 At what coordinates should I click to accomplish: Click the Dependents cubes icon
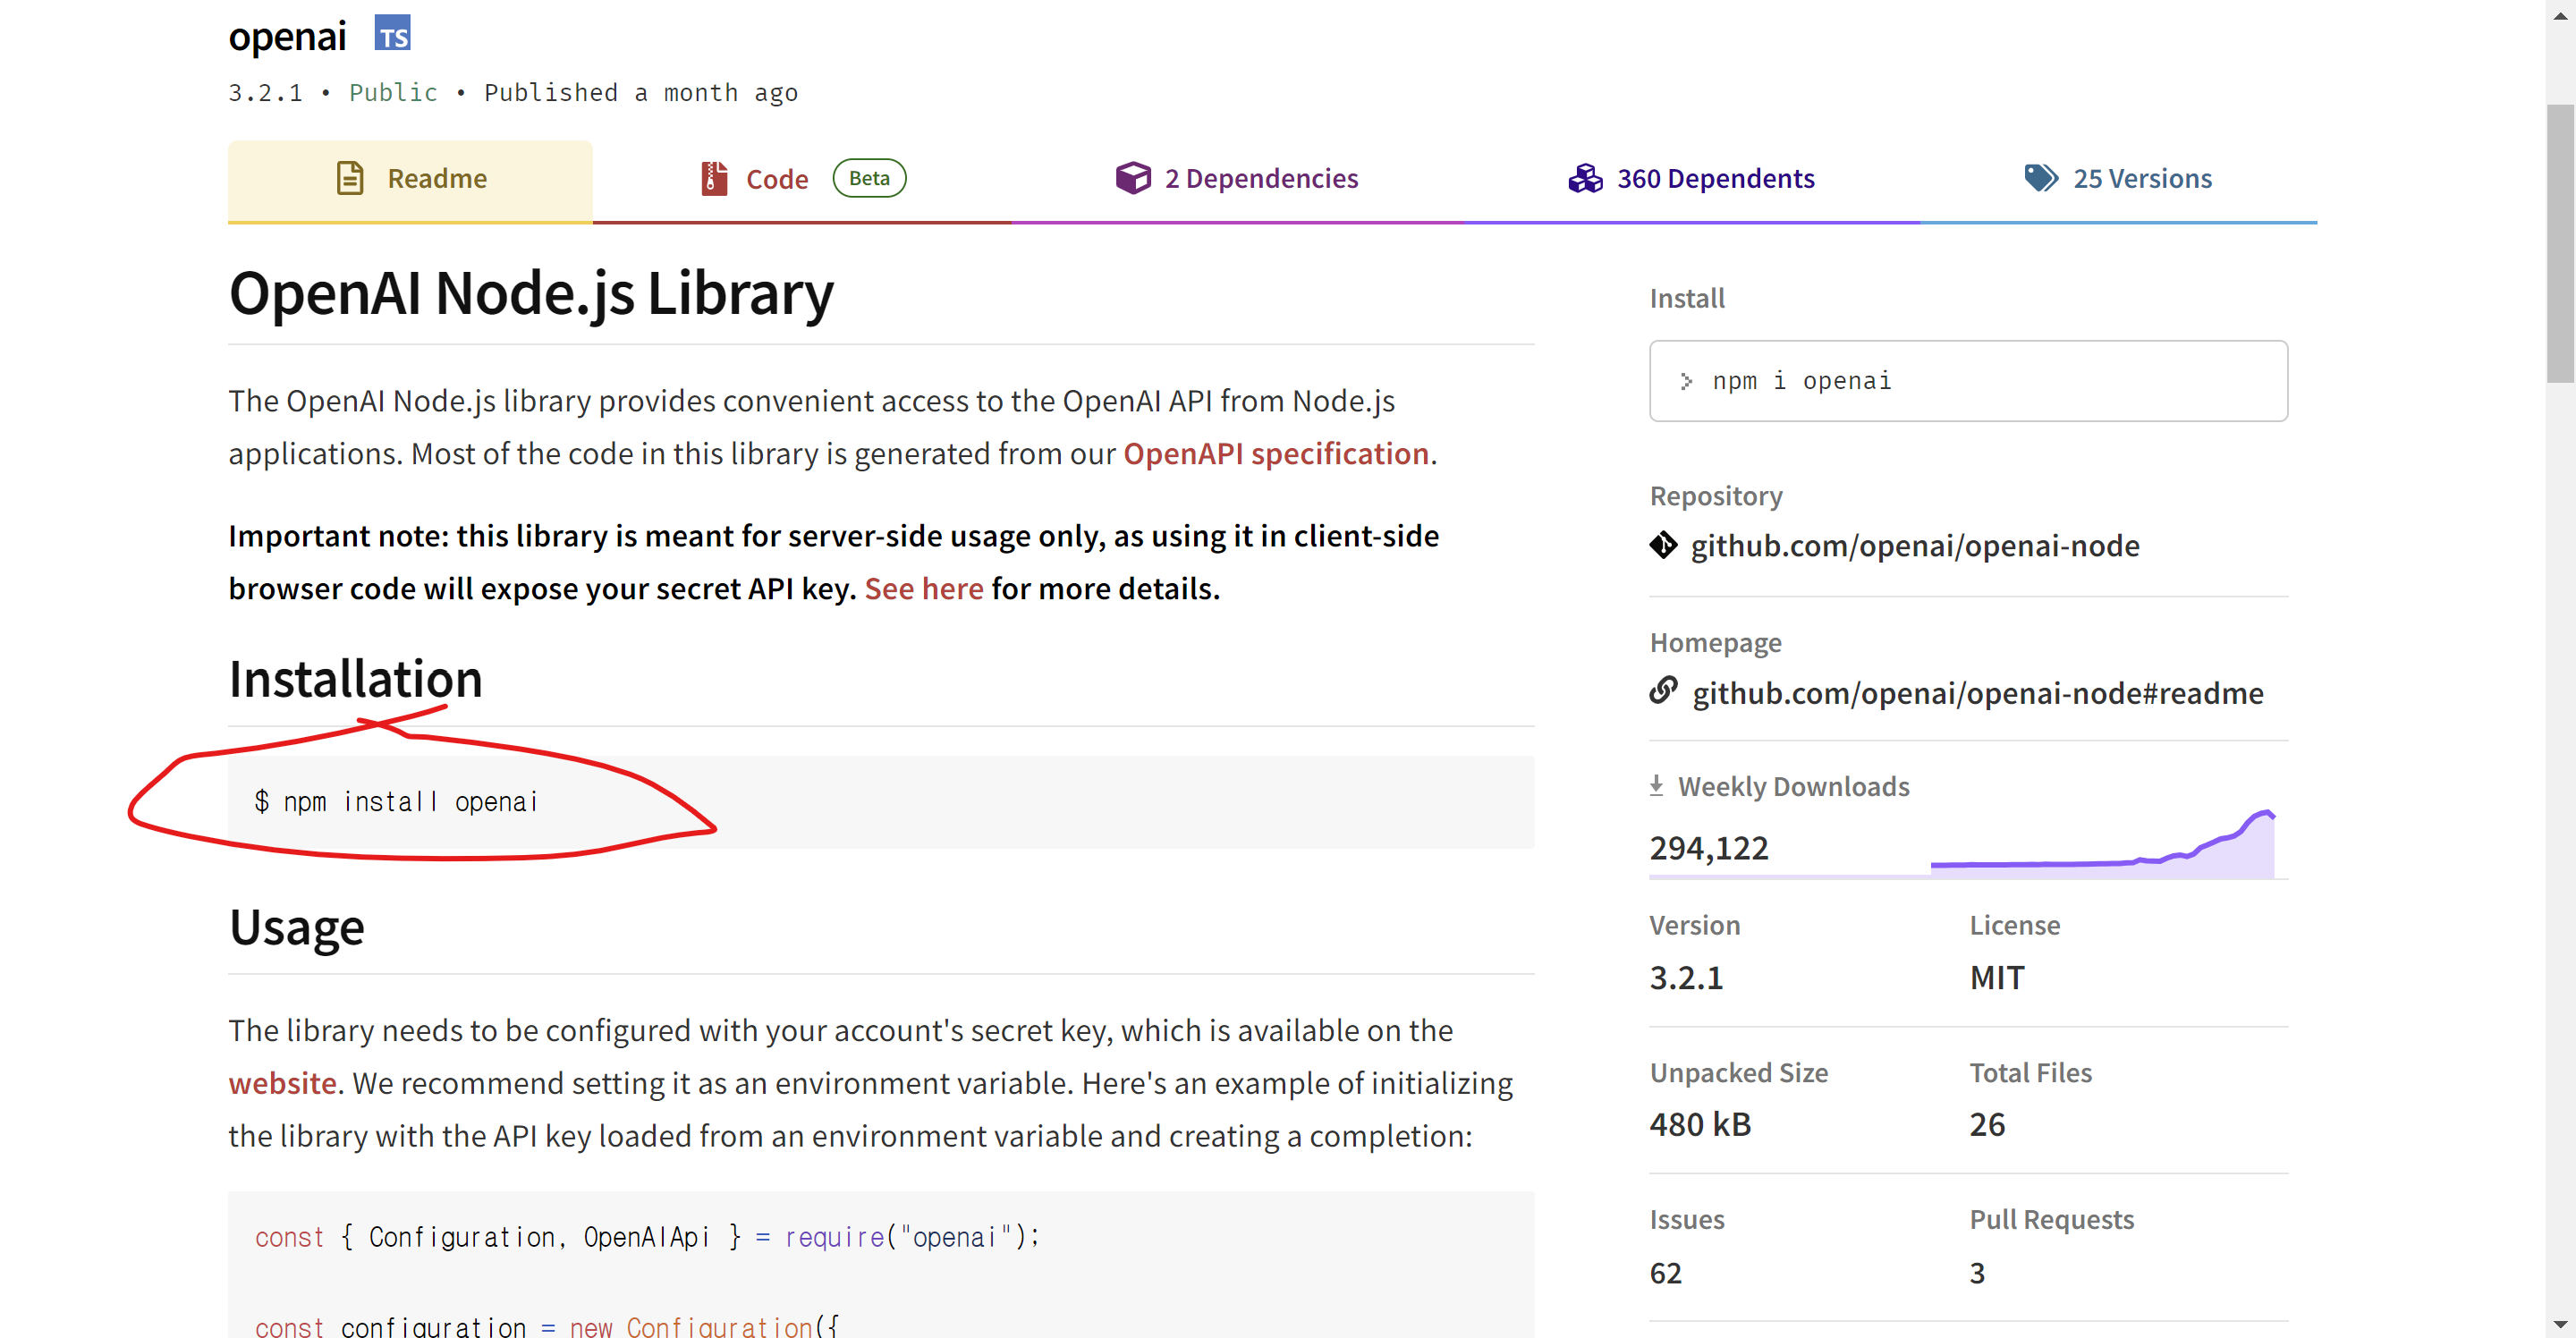click(1585, 178)
